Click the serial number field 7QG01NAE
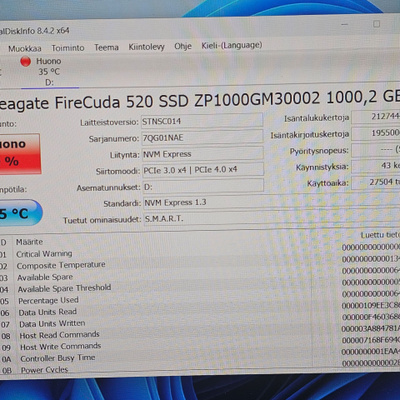The width and height of the screenshot is (400, 400). pyautogui.click(x=202, y=137)
